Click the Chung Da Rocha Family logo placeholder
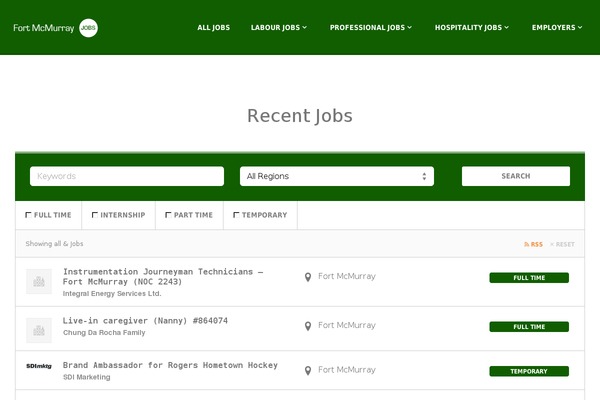 [x=39, y=330]
